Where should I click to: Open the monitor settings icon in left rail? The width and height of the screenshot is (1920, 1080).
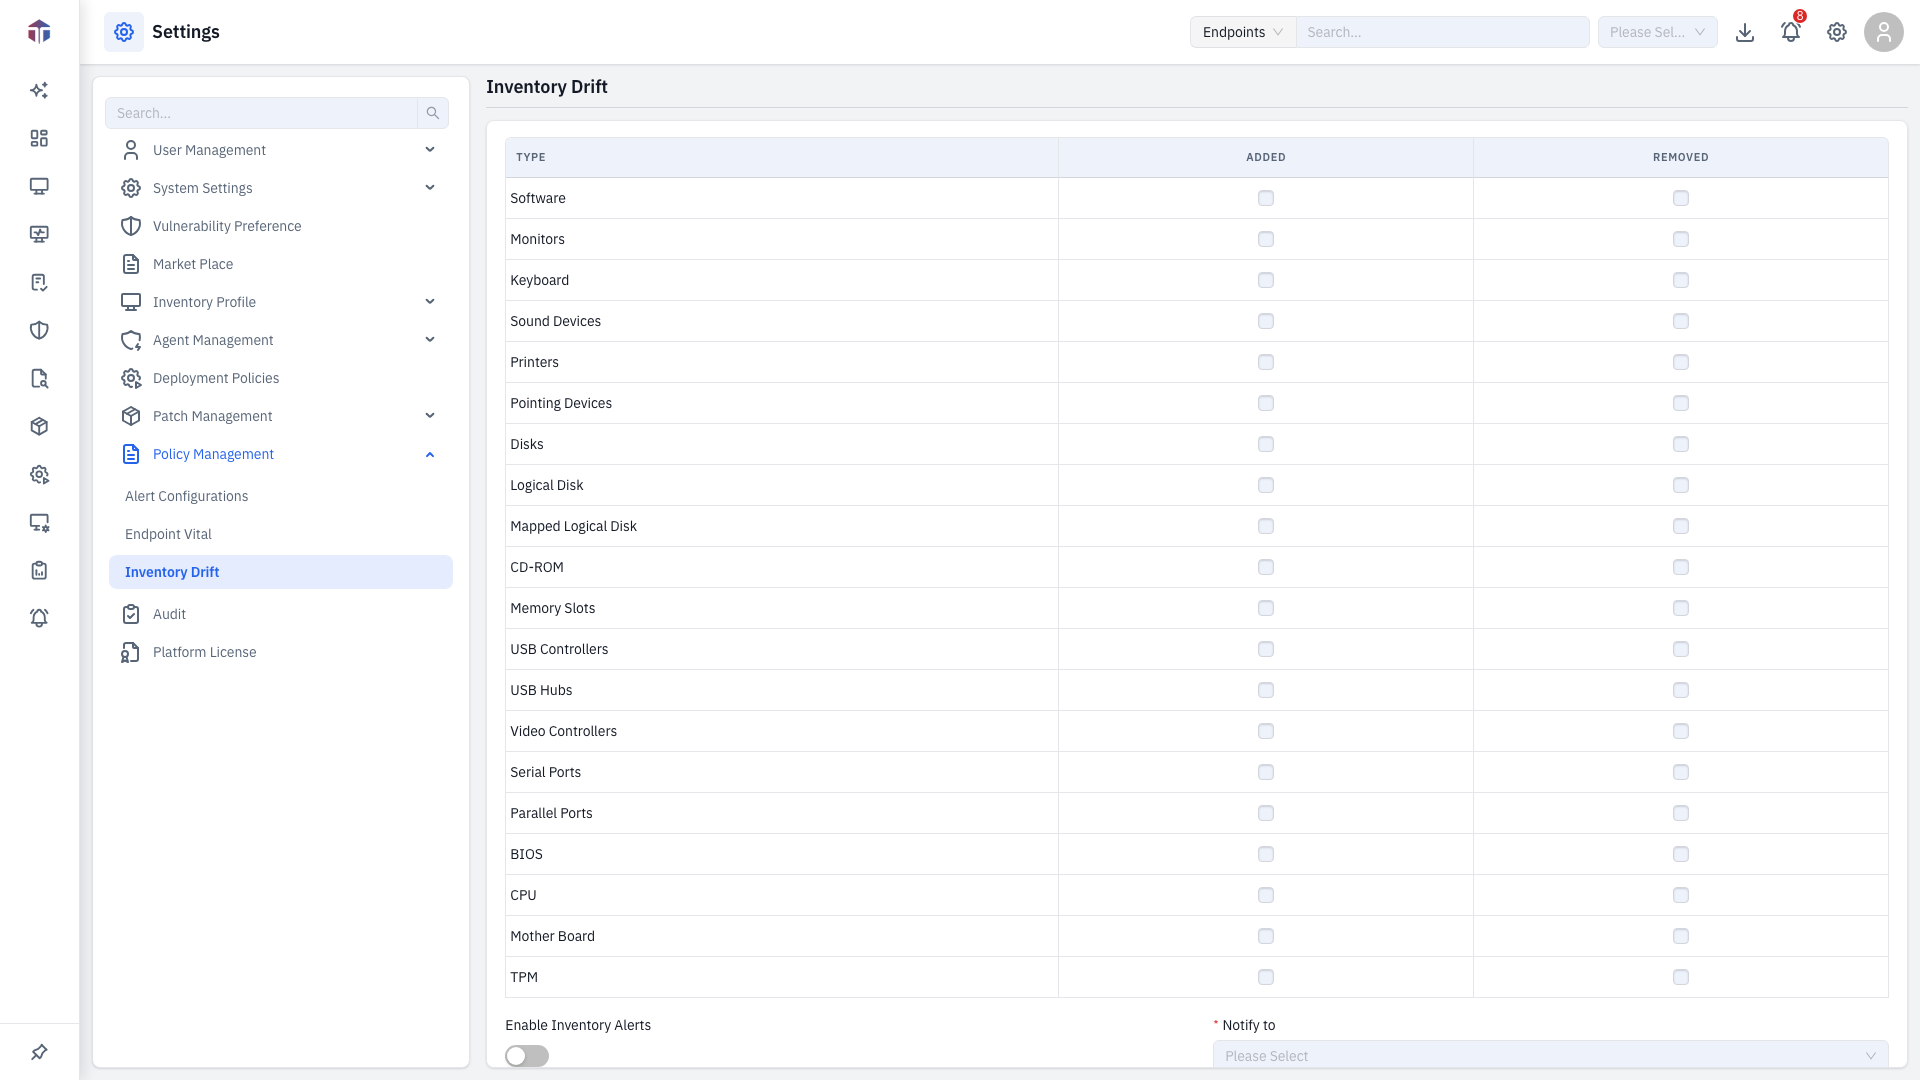tap(39, 522)
